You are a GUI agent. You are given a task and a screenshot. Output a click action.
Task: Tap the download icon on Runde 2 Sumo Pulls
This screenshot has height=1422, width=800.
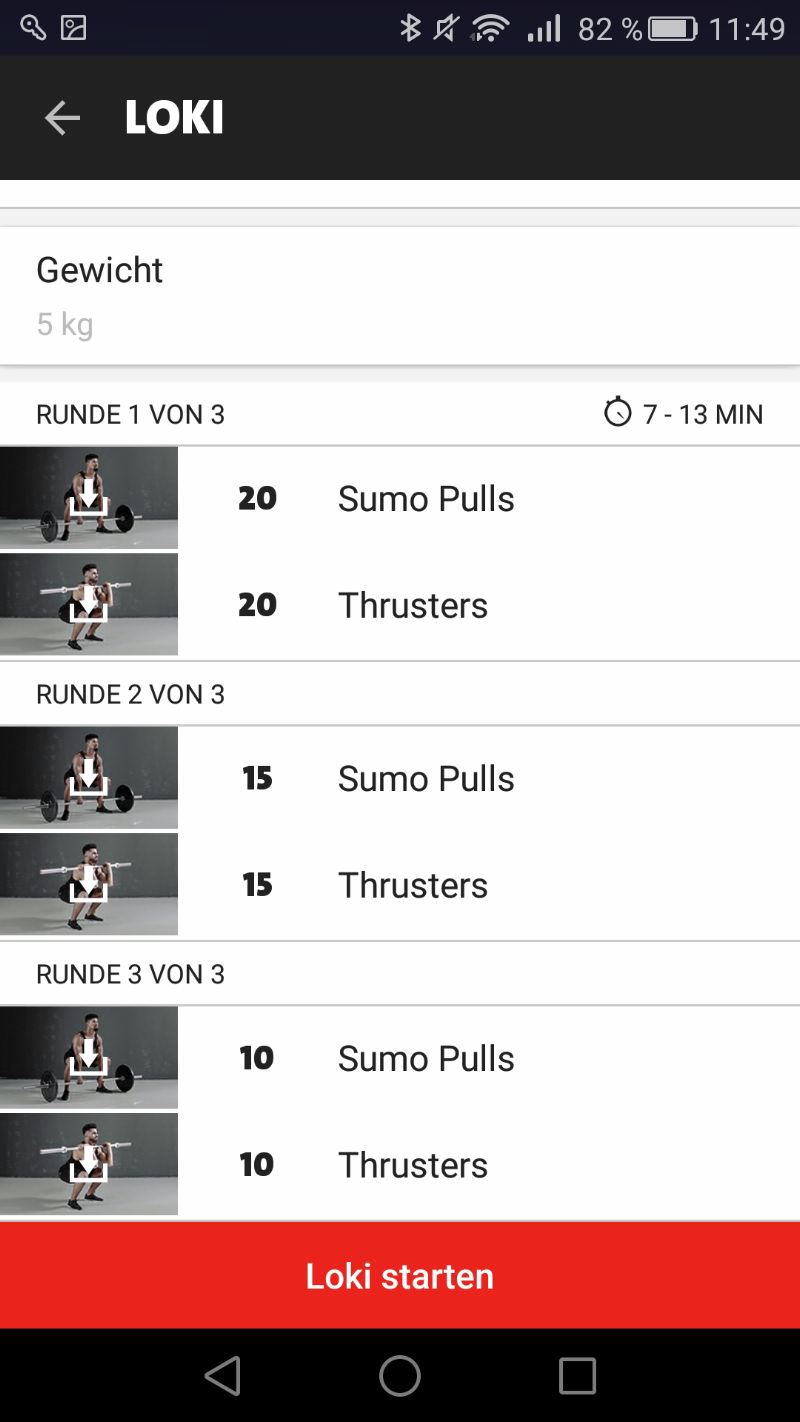[x=89, y=777]
